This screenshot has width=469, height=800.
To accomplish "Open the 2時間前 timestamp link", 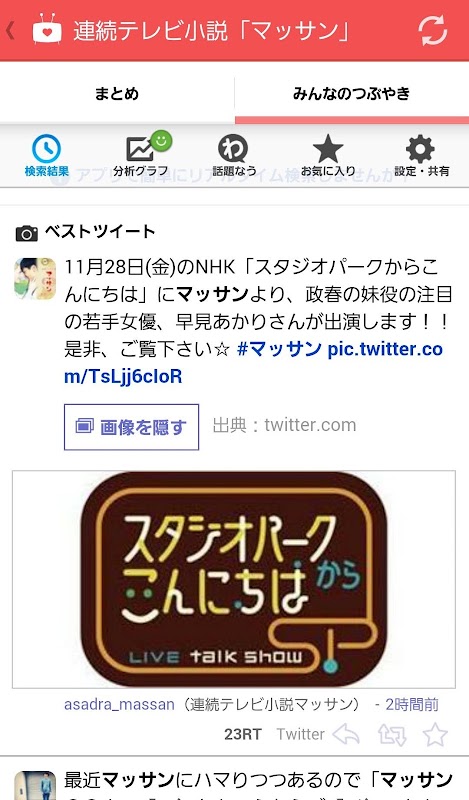I will pyautogui.click(x=412, y=705).
